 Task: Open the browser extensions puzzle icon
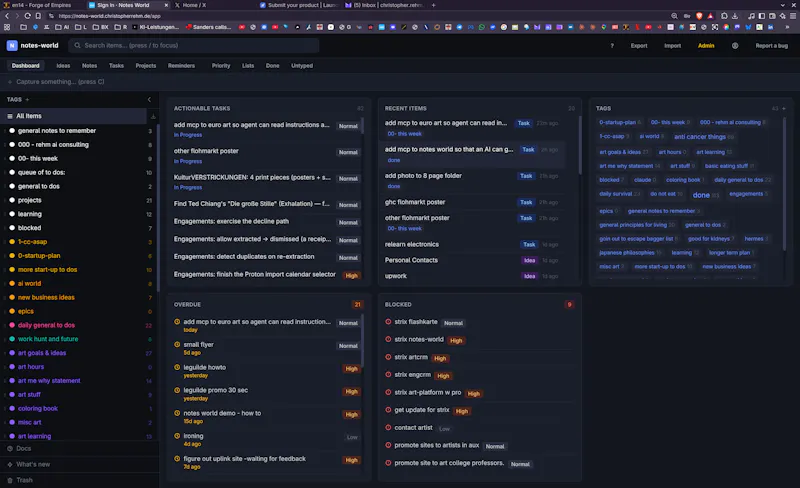click(x=724, y=16)
